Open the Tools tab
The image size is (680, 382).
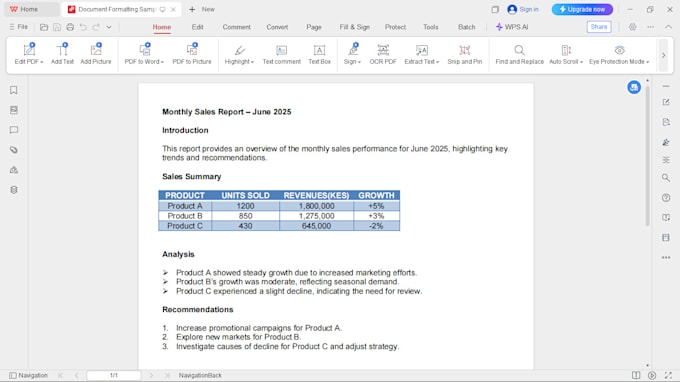pos(431,27)
